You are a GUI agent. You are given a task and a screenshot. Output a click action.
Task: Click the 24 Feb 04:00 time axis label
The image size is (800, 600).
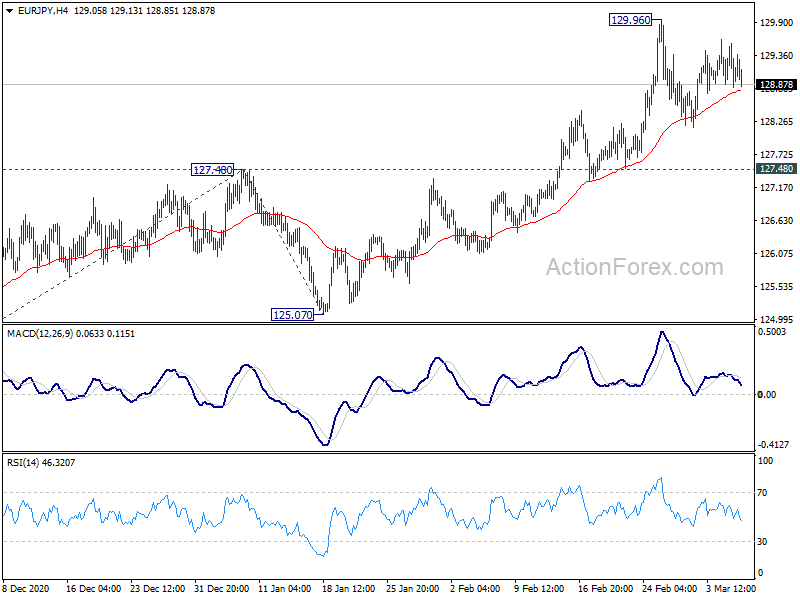pyautogui.click(x=669, y=588)
